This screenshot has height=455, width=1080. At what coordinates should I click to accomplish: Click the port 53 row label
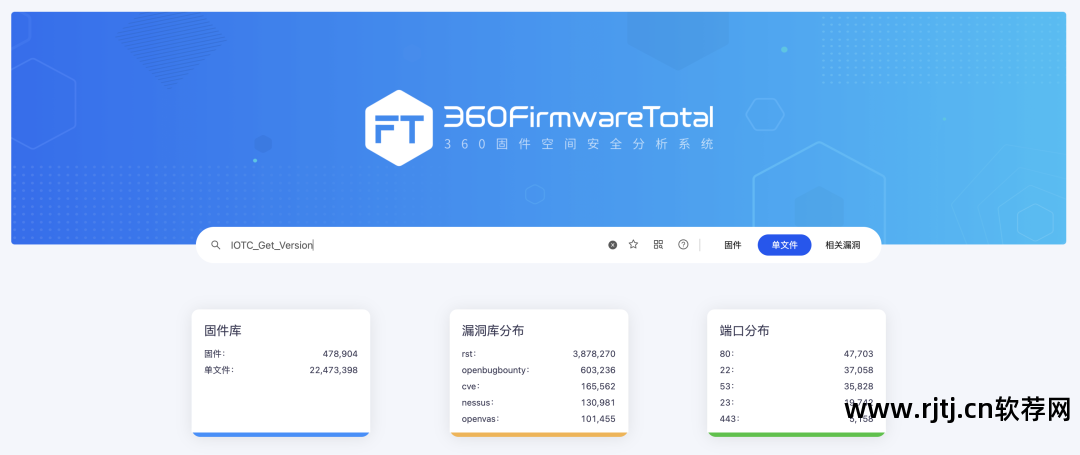pyautogui.click(x=727, y=386)
